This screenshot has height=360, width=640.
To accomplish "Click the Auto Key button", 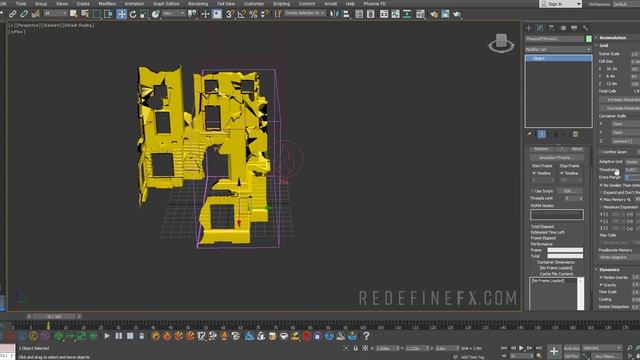I will pyautogui.click(x=571, y=348).
